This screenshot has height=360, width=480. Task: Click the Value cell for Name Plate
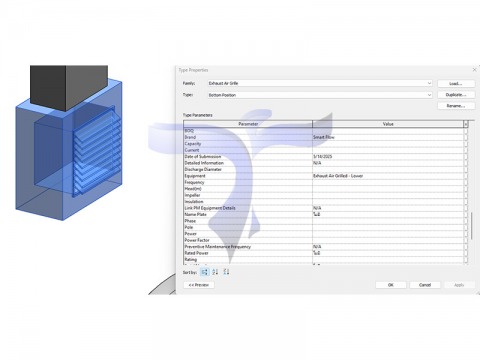[x=388, y=214]
